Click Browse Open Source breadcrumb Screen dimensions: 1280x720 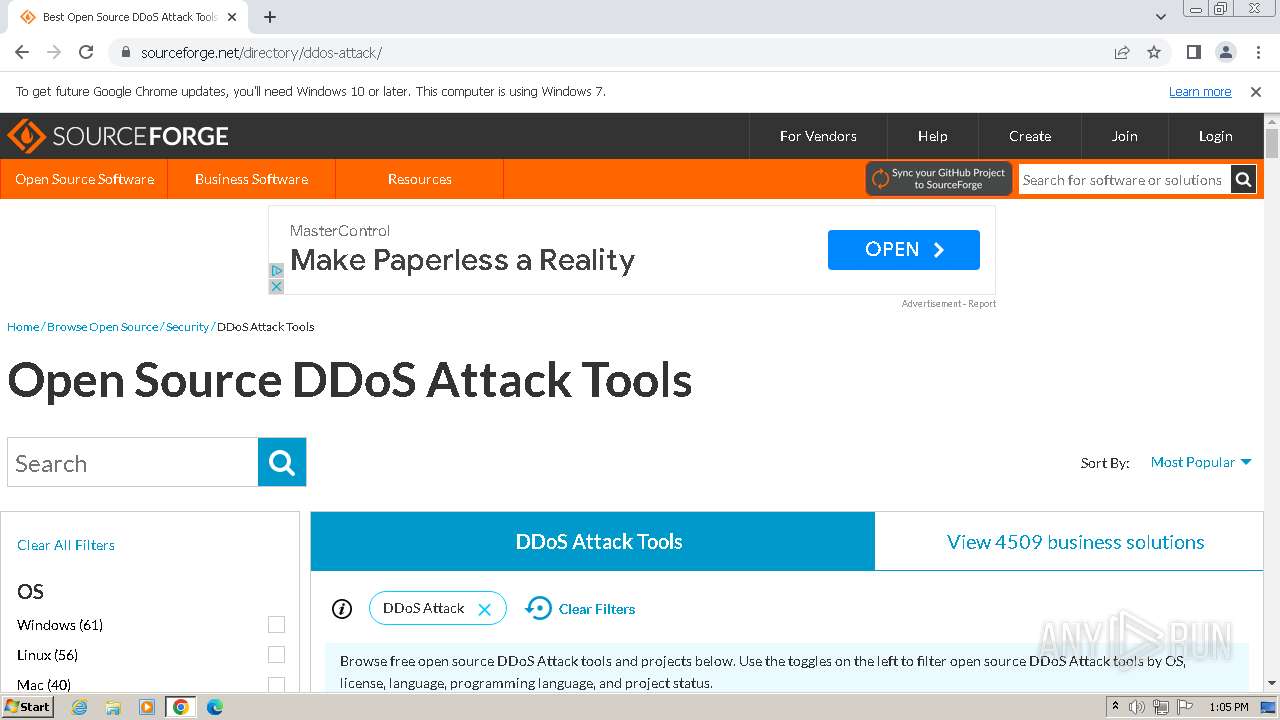102,327
